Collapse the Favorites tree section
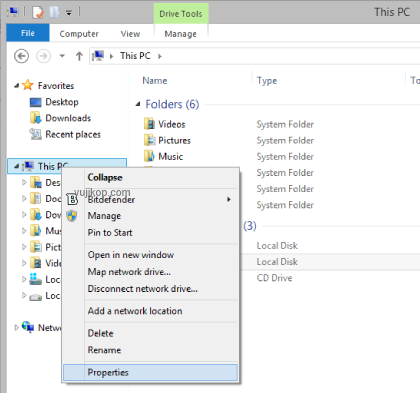 pyautogui.click(x=16, y=86)
